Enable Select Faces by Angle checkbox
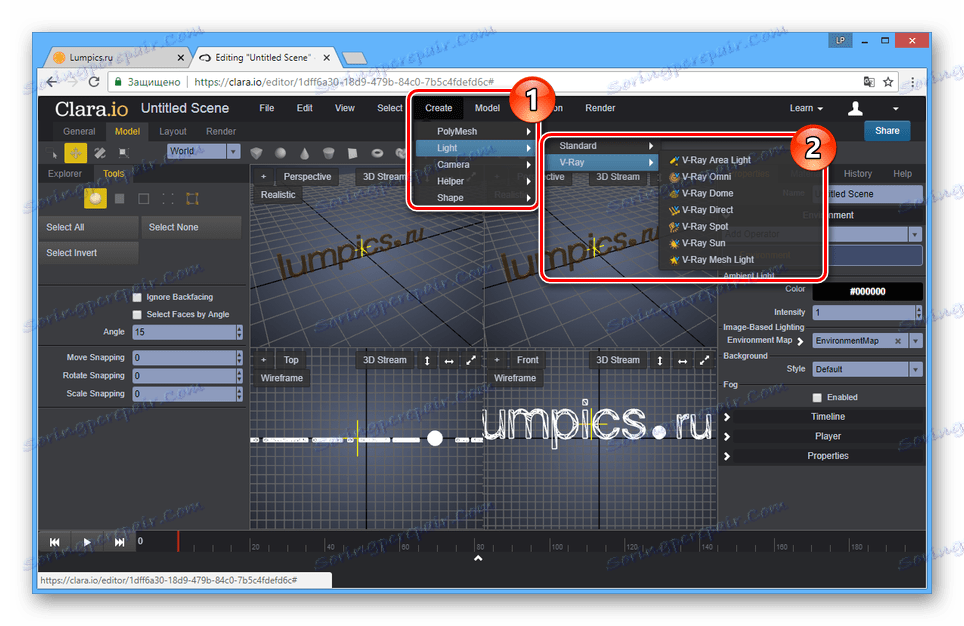964x626 pixels. click(137, 314)
